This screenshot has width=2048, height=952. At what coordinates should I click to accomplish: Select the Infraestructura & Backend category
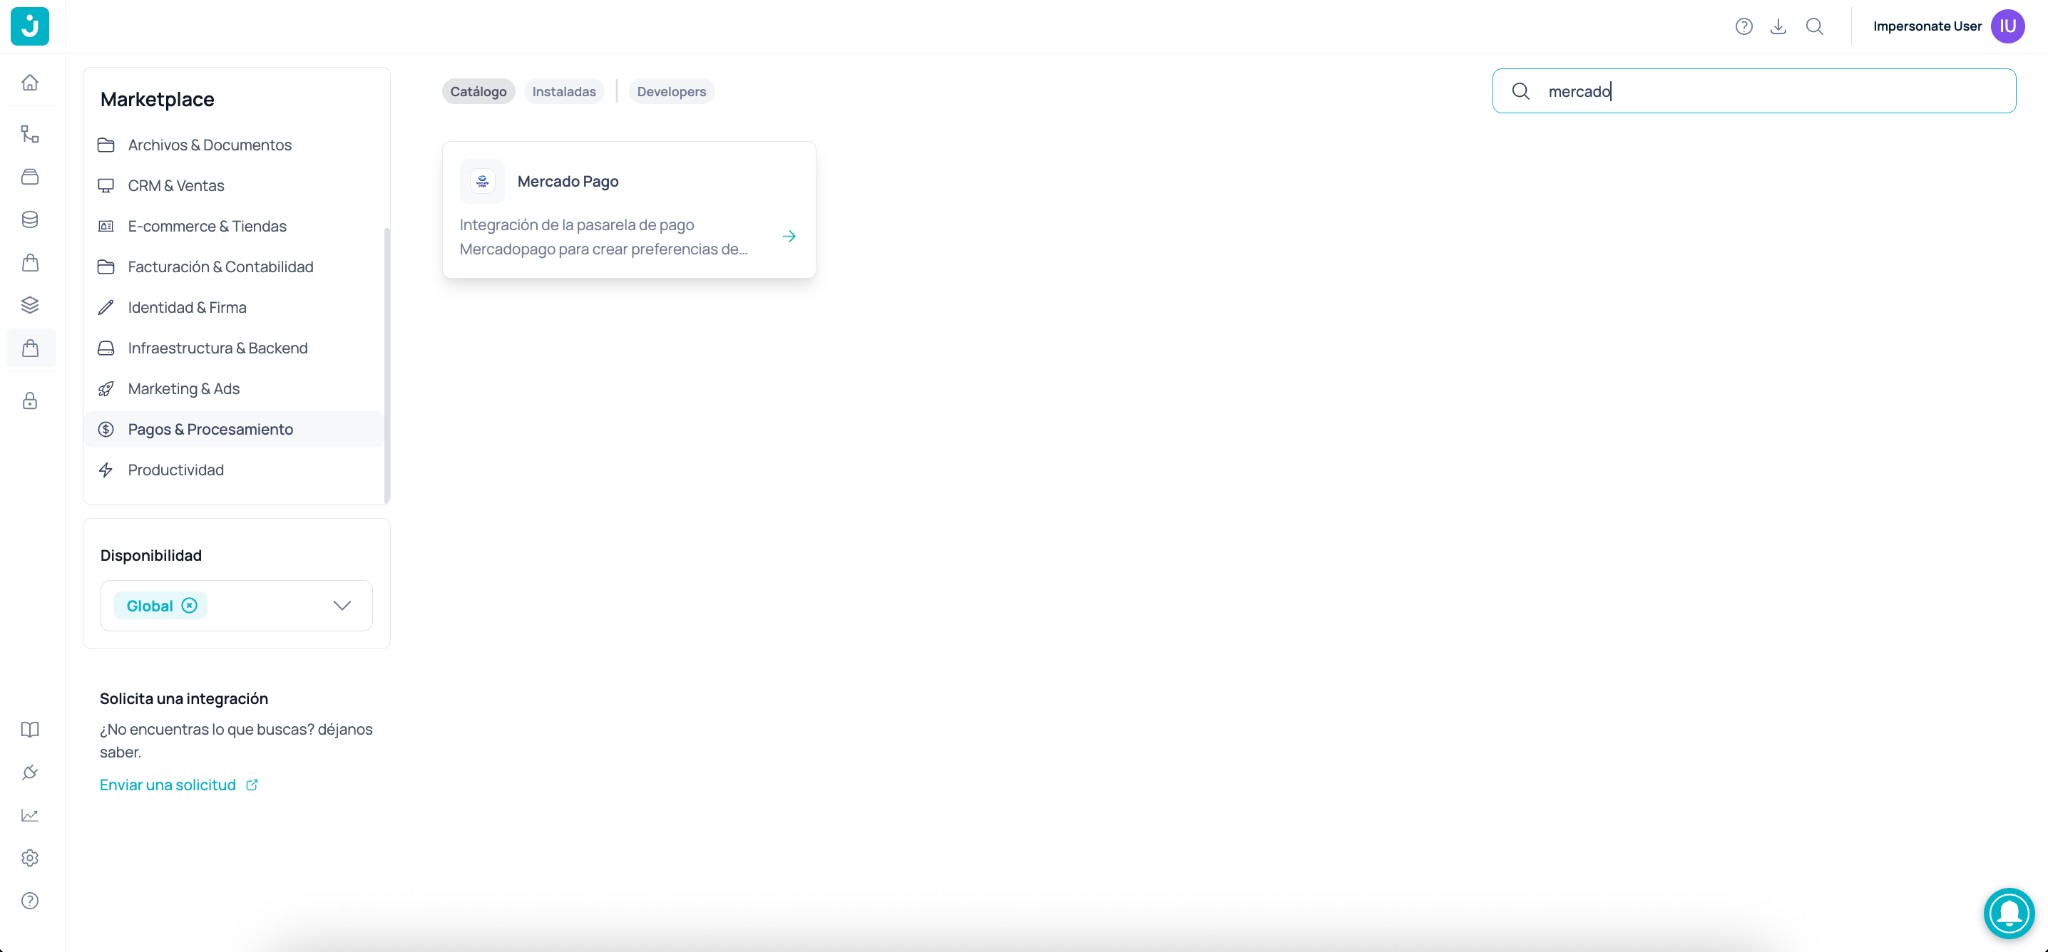234,348
